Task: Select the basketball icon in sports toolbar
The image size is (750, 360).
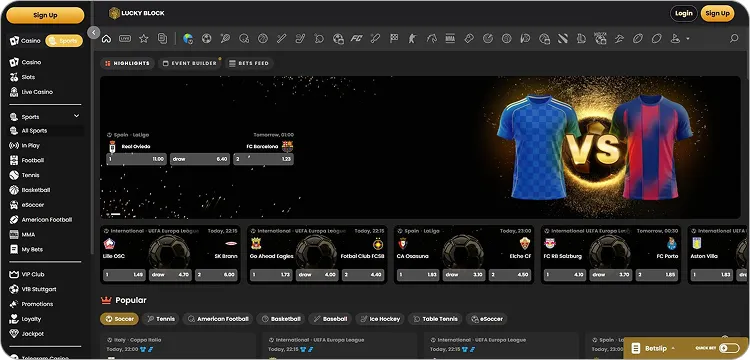Action: (263, 39)
